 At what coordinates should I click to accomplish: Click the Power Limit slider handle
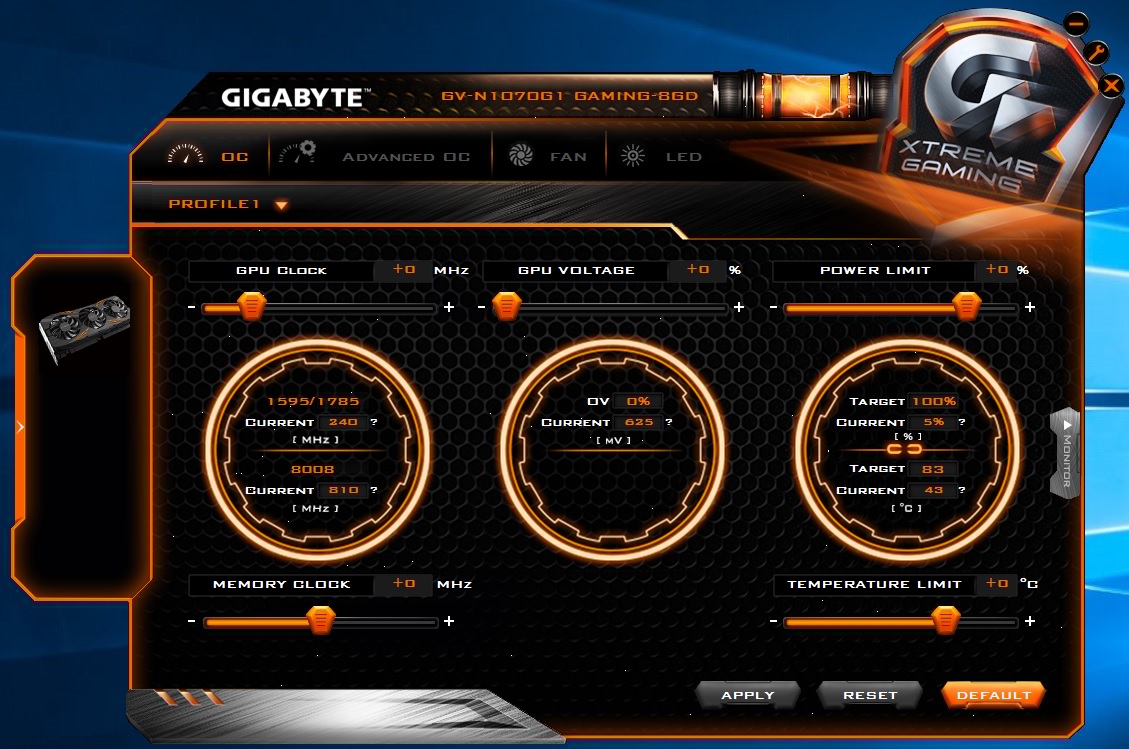[x=967, y=306]
